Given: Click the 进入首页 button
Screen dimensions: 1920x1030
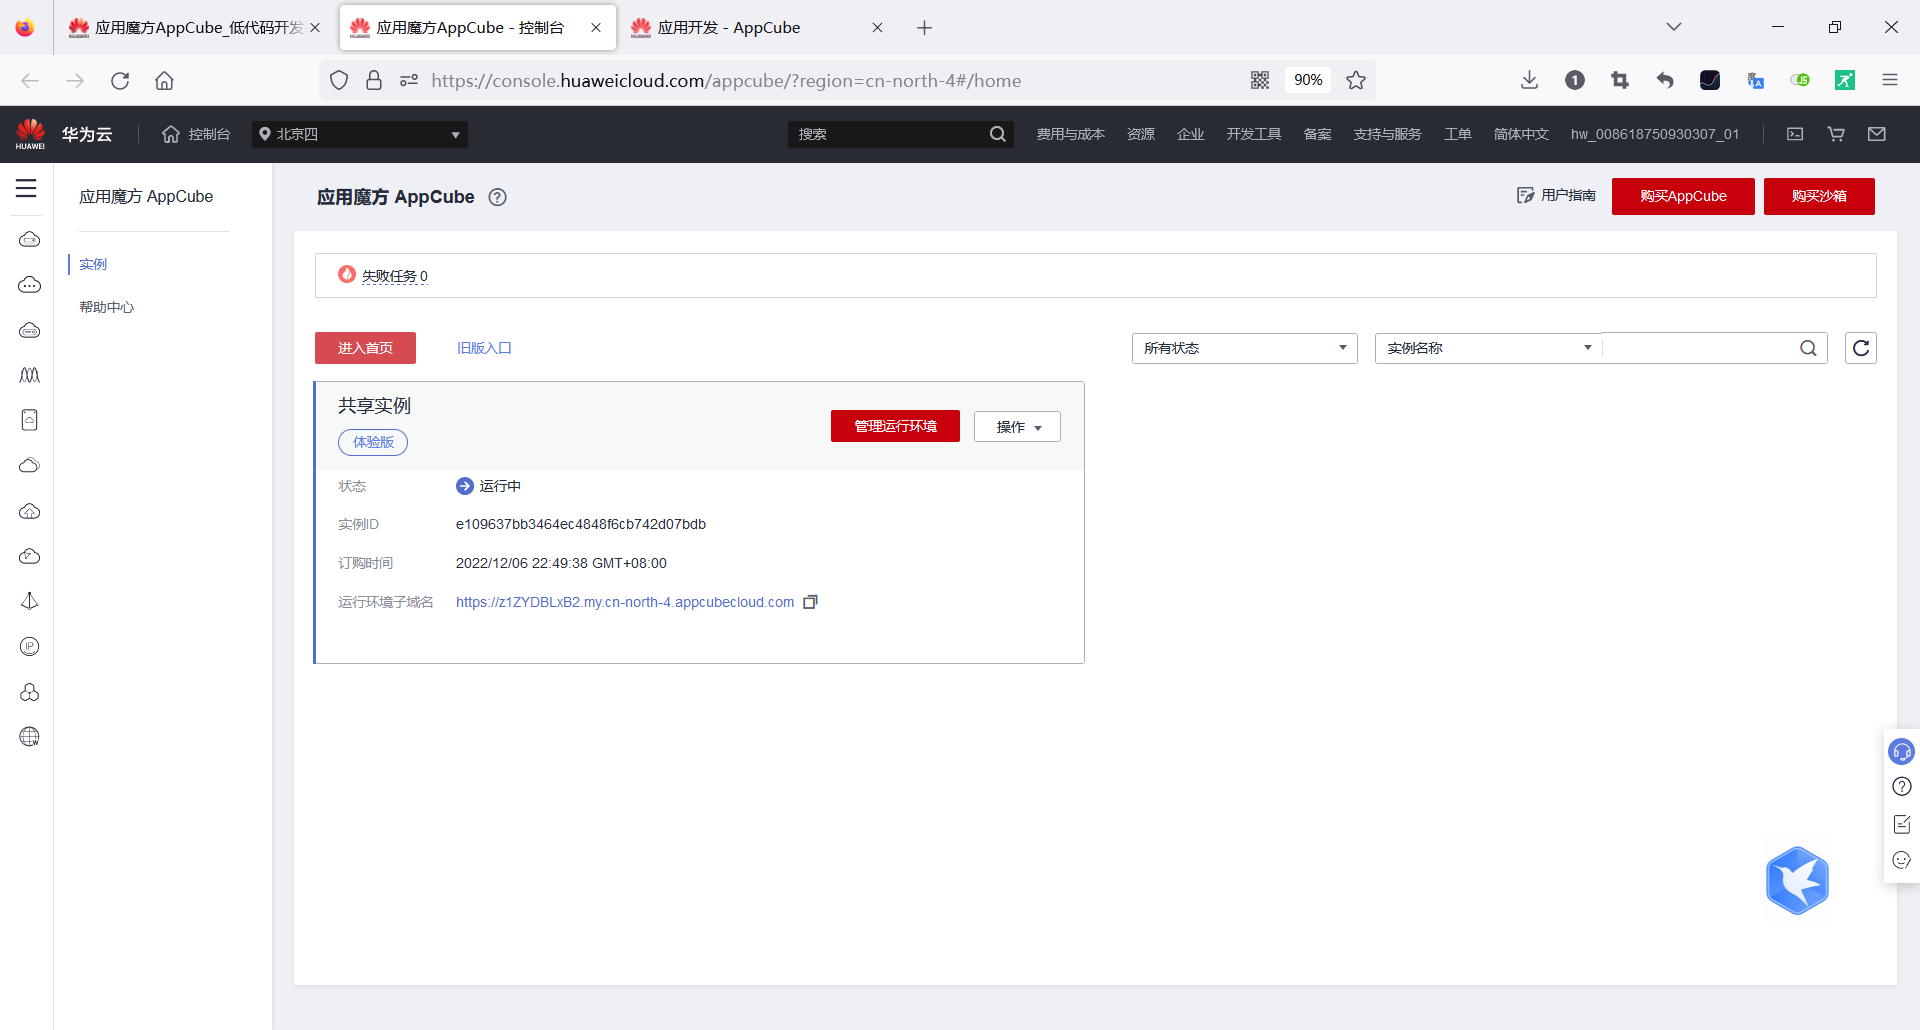Looking at the screenshot, I should click(365, 348).
